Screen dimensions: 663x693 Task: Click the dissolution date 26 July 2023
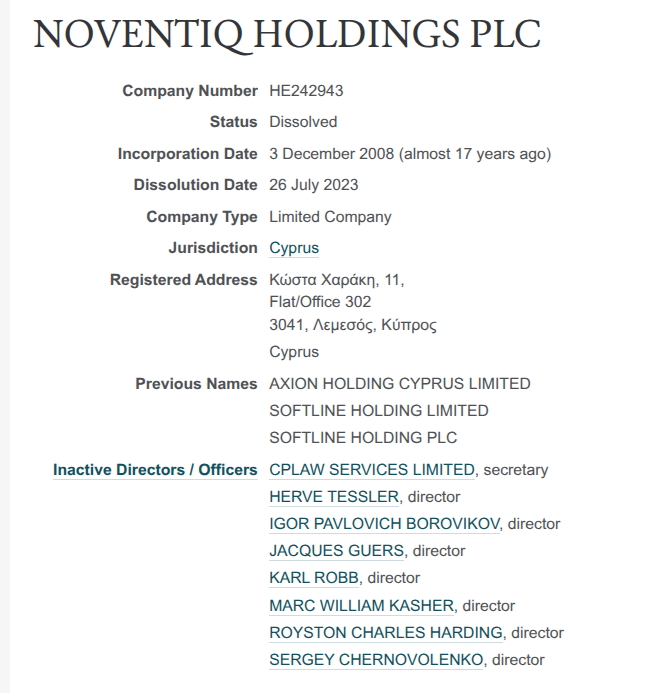click(313, 185)
